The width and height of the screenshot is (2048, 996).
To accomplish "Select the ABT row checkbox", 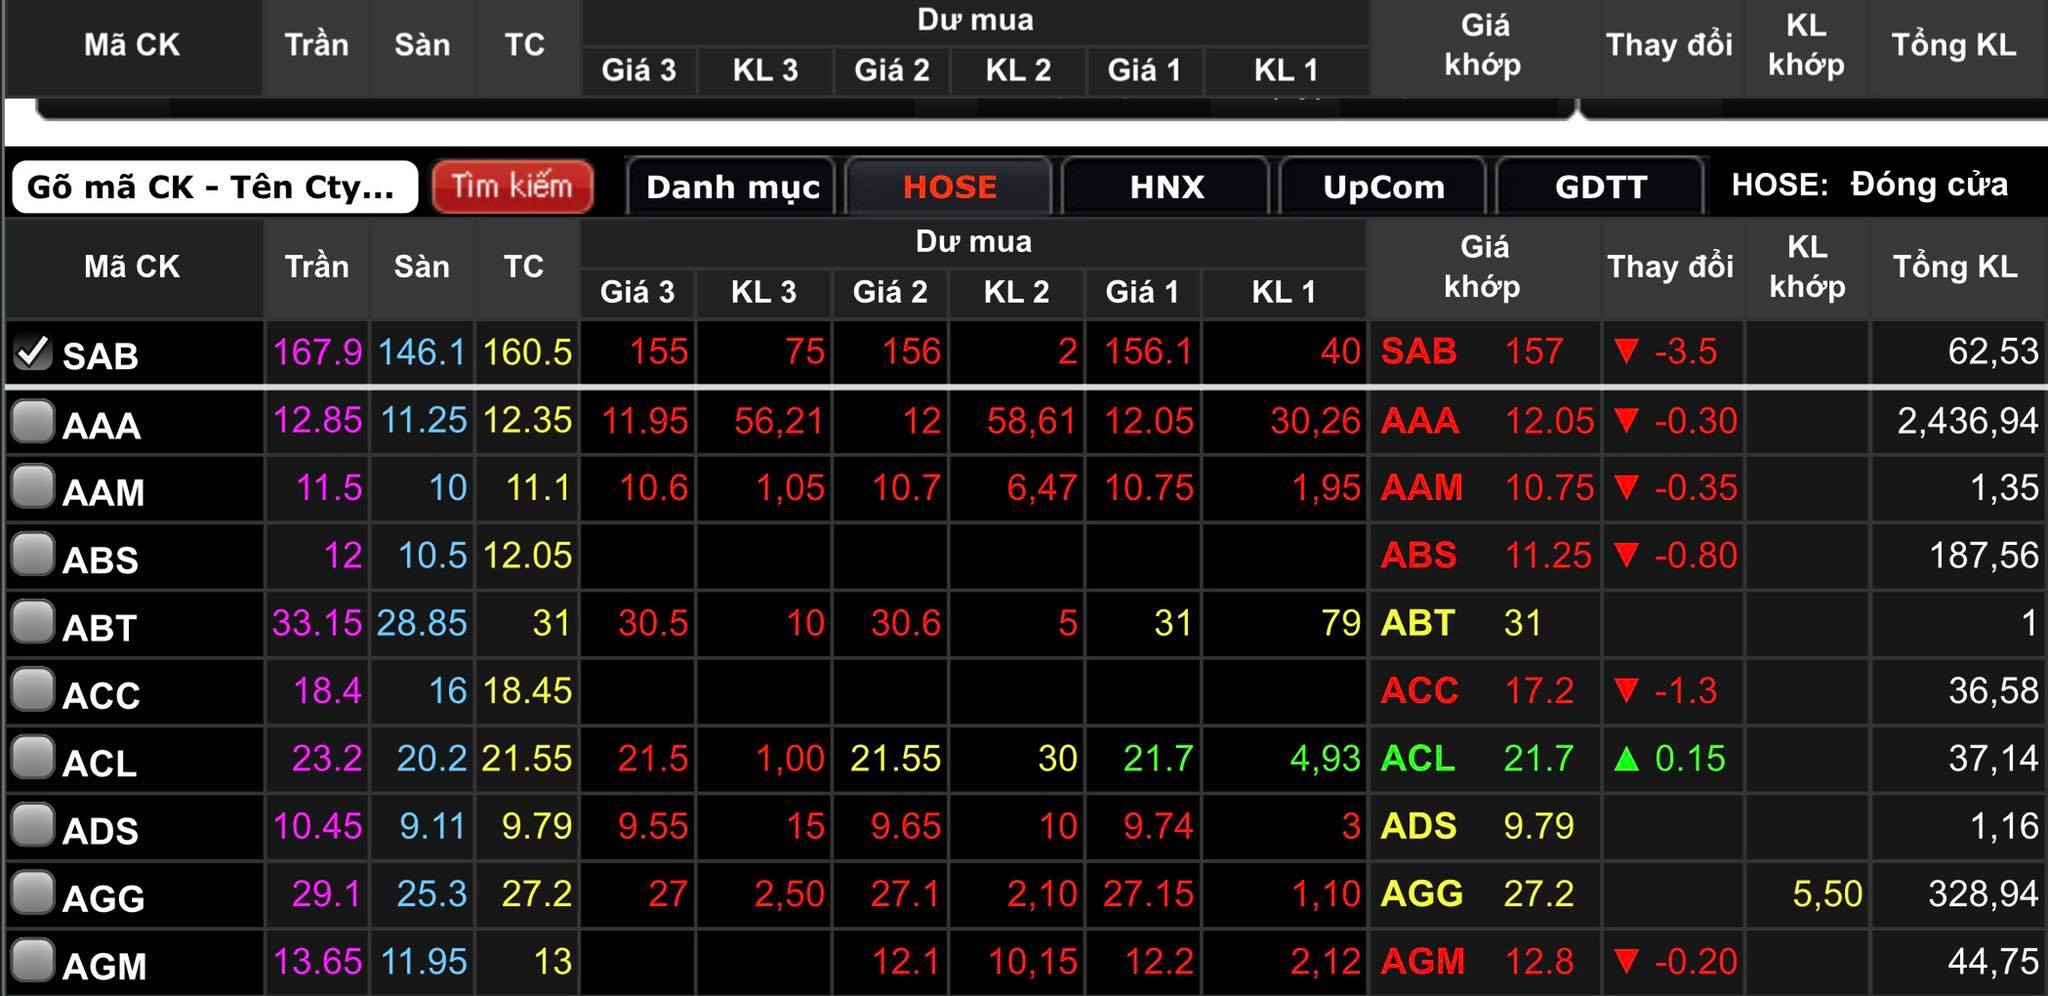I will pos(32,623).
